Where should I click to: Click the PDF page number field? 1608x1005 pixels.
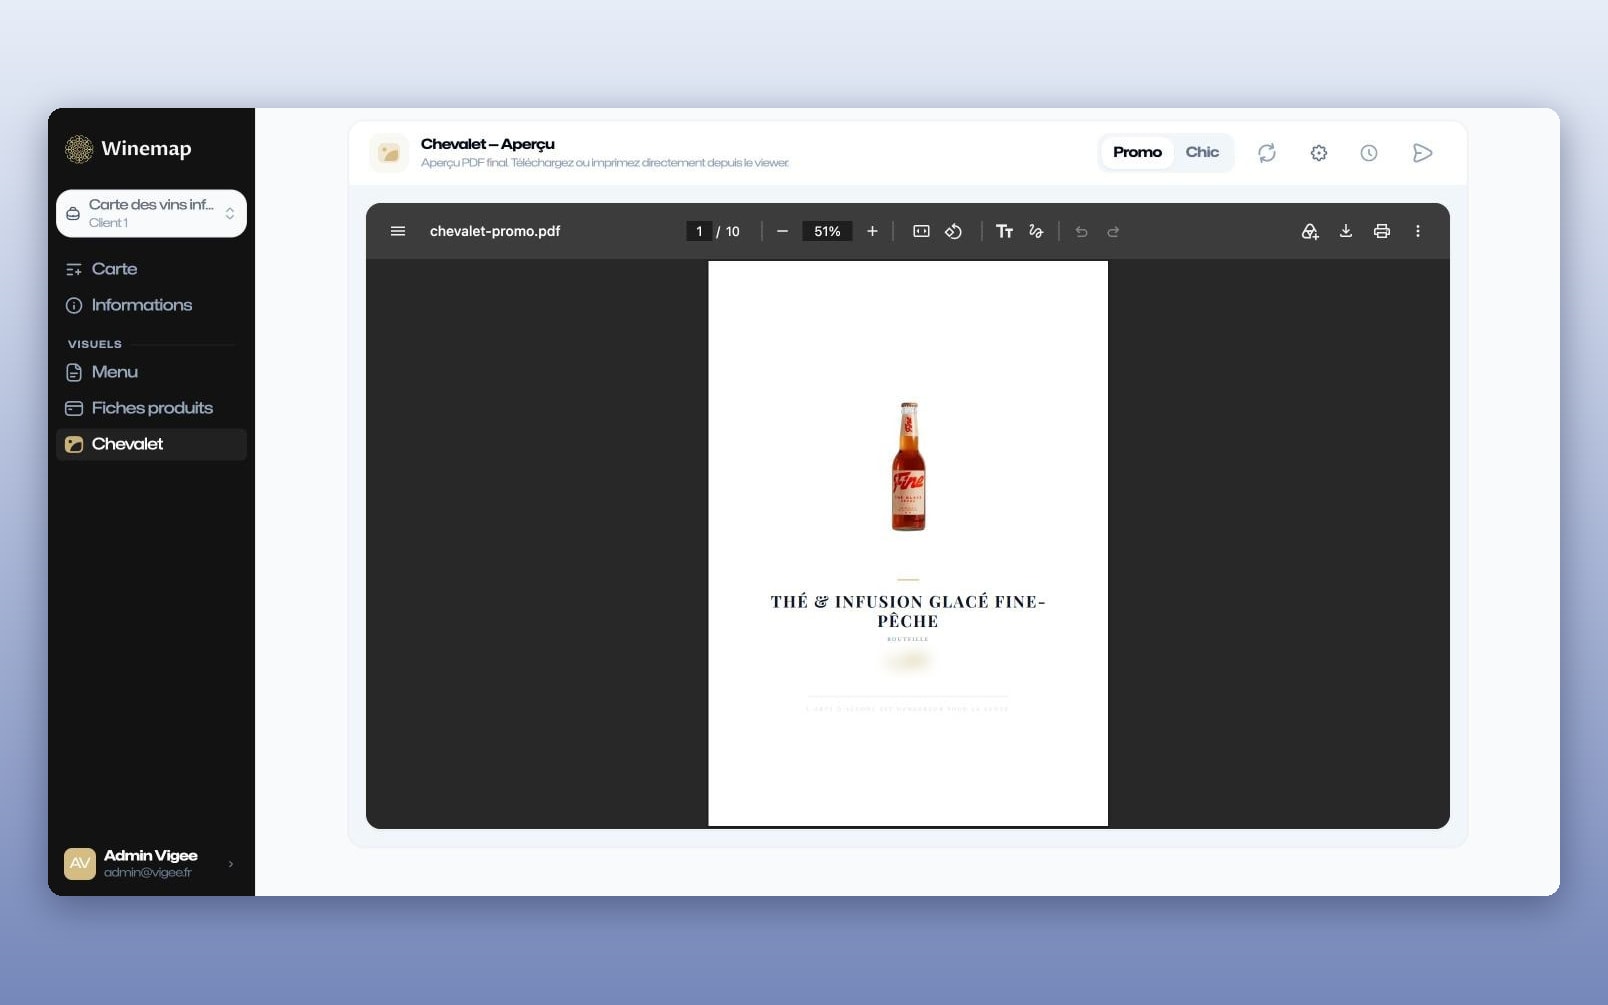(699, 231)
